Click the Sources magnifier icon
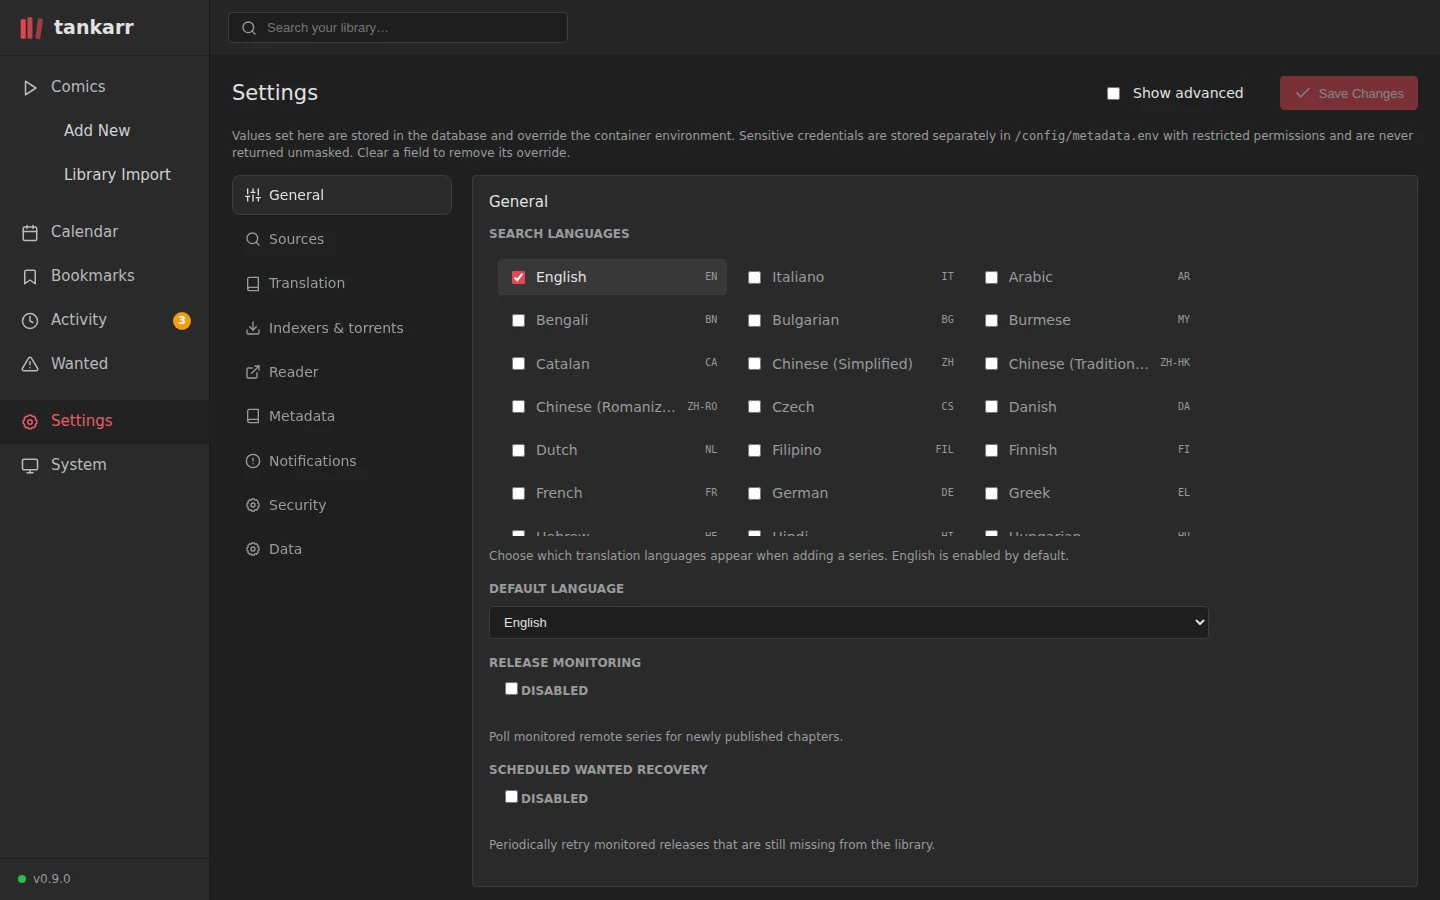 [x=253, y=240]
